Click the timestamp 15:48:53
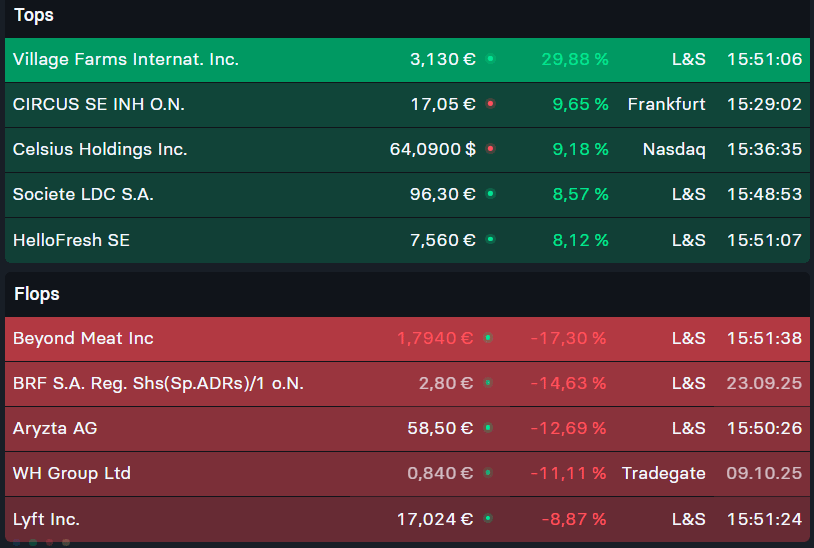This screenshot has width=814, height=548. [764, 195]
